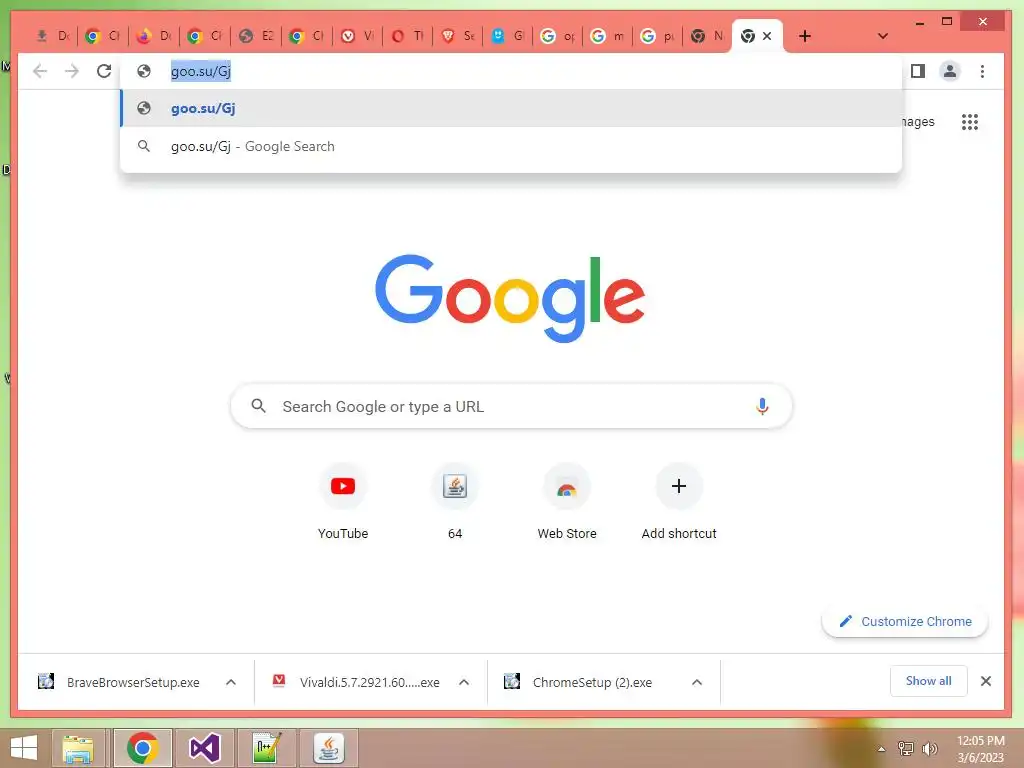This screenshot has width=1024, height=768.
Task: Choose the goo.su/Gj Google Search suggestion
Action: point(511,146)
